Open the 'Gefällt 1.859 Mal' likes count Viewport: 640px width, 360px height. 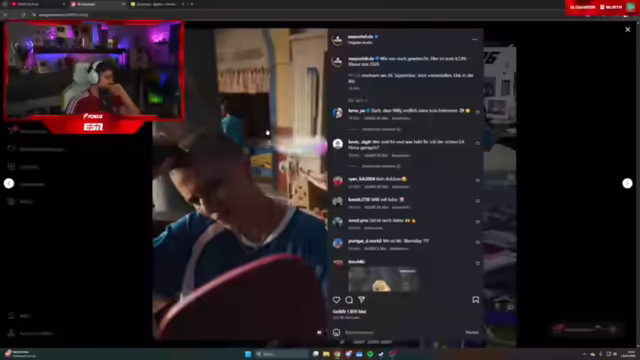point(349,311)
